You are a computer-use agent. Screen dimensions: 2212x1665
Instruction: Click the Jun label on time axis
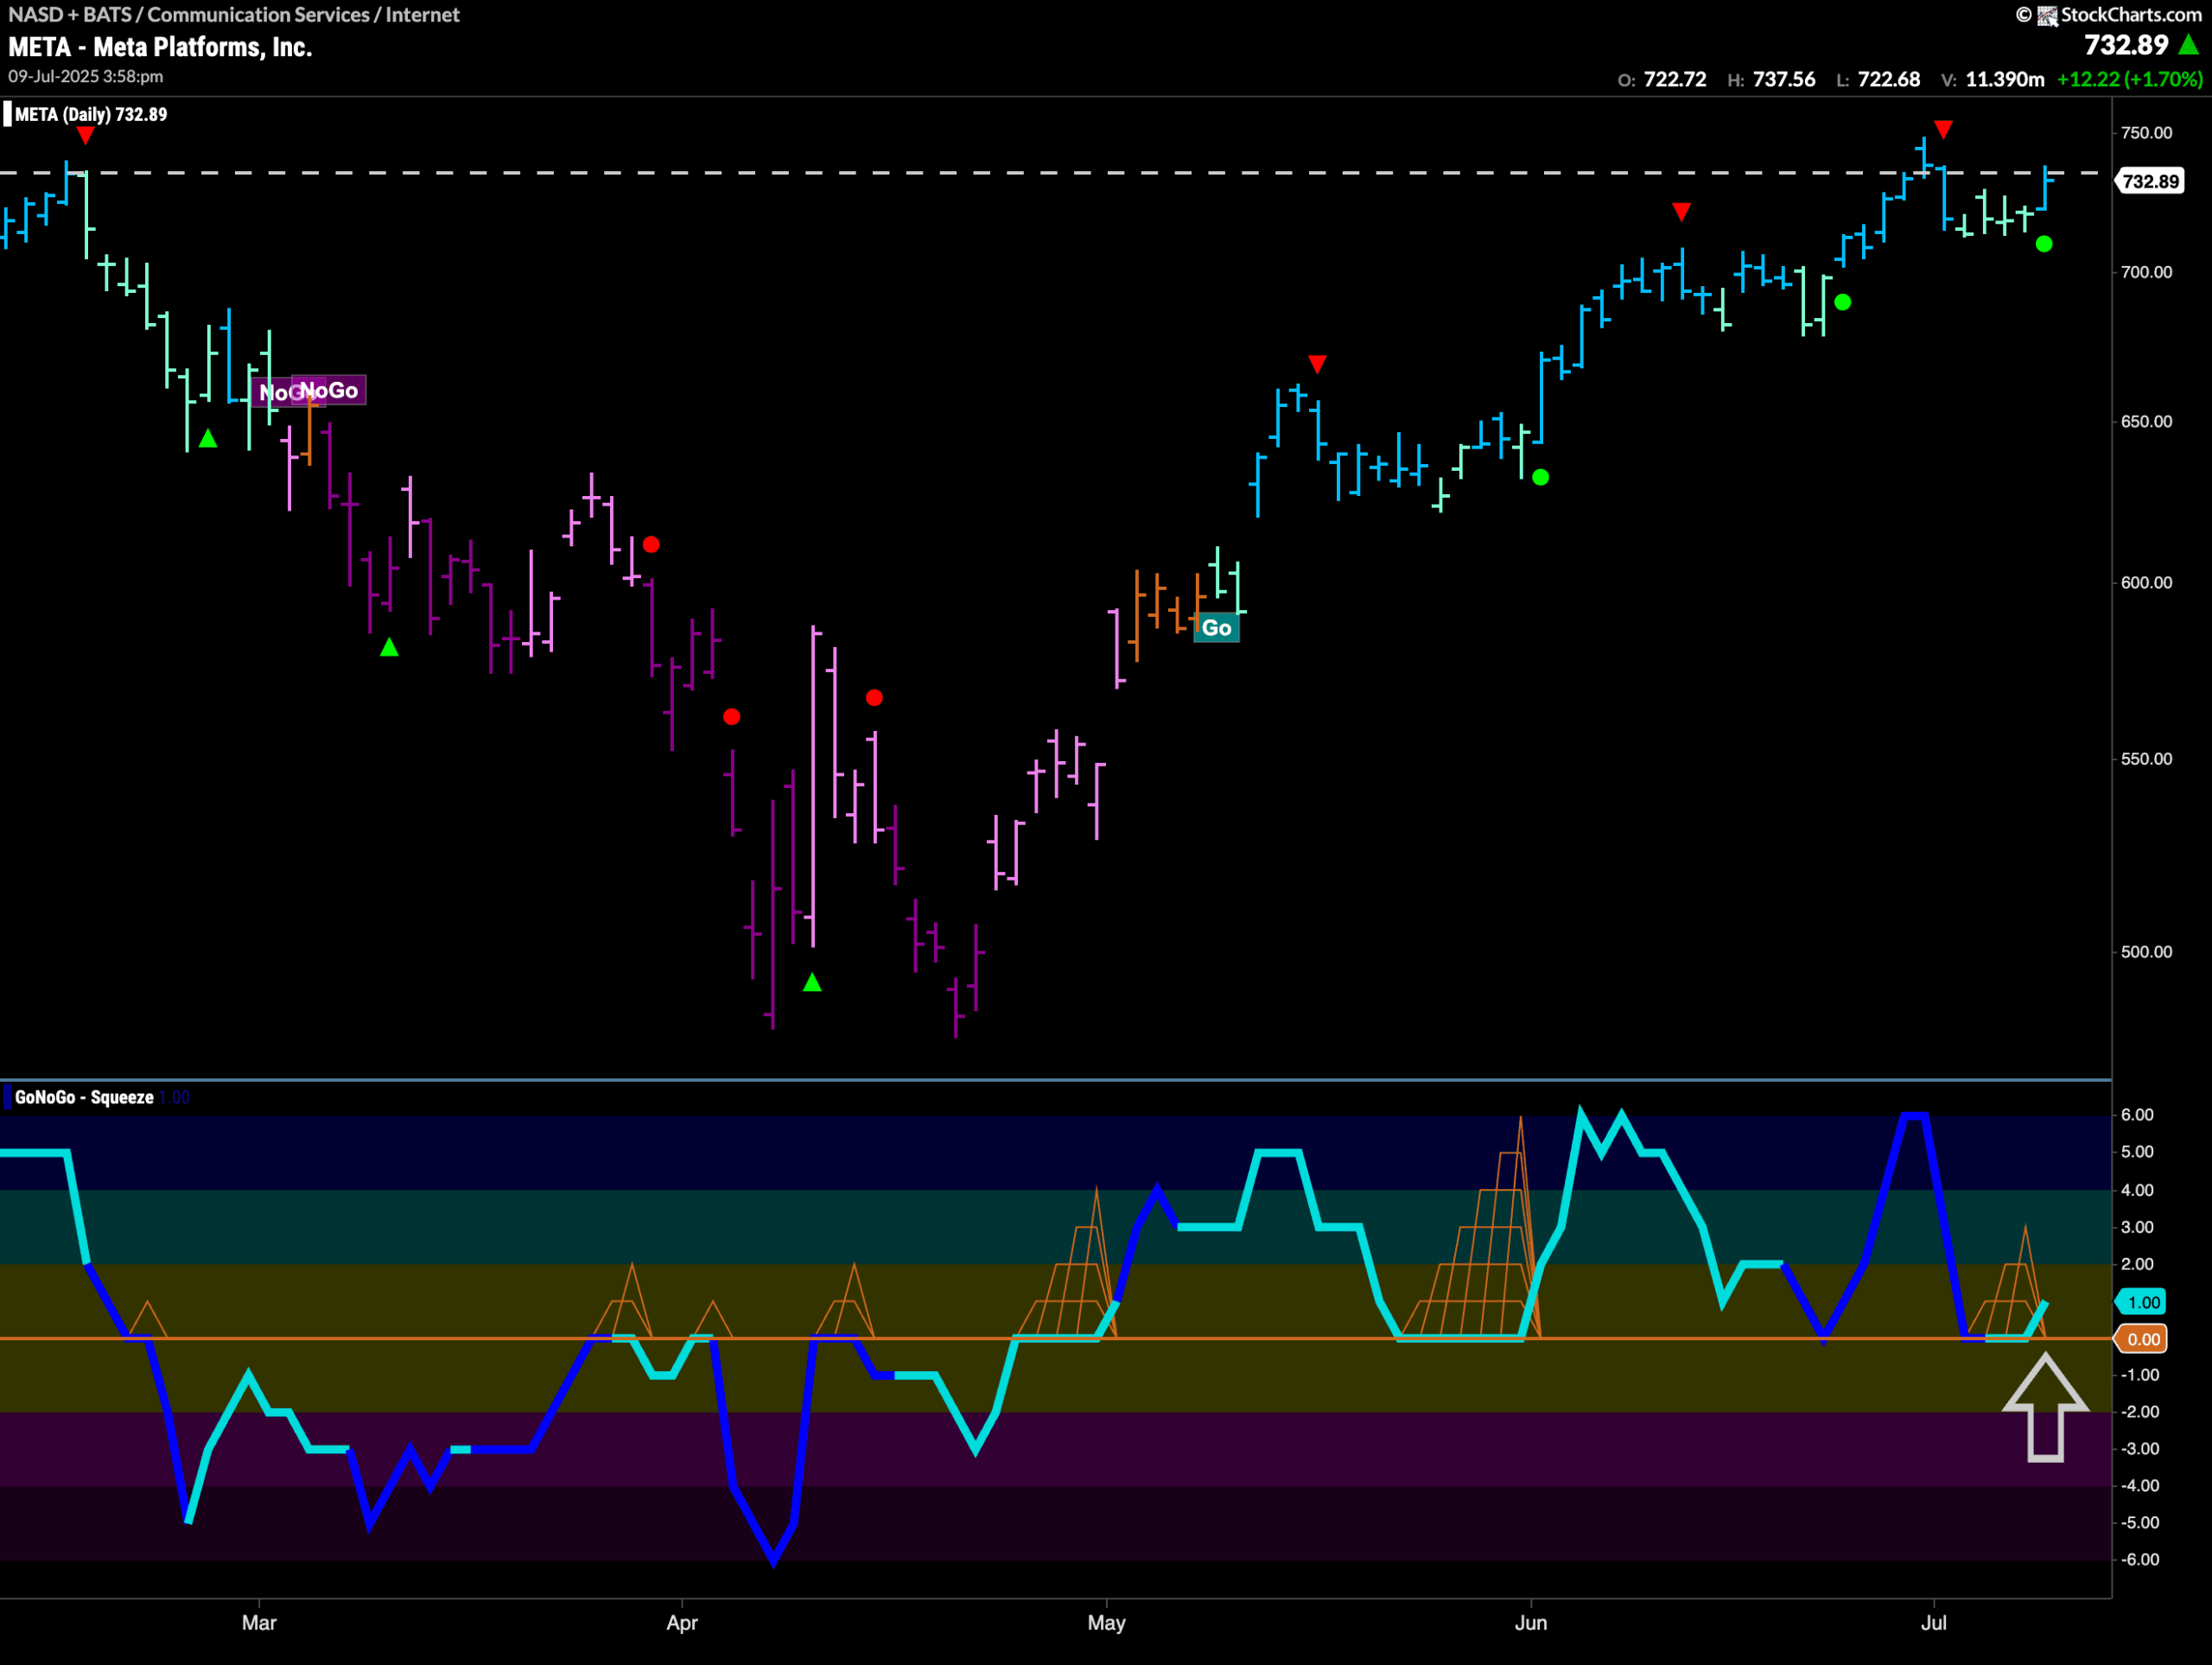[1530, 1622]
